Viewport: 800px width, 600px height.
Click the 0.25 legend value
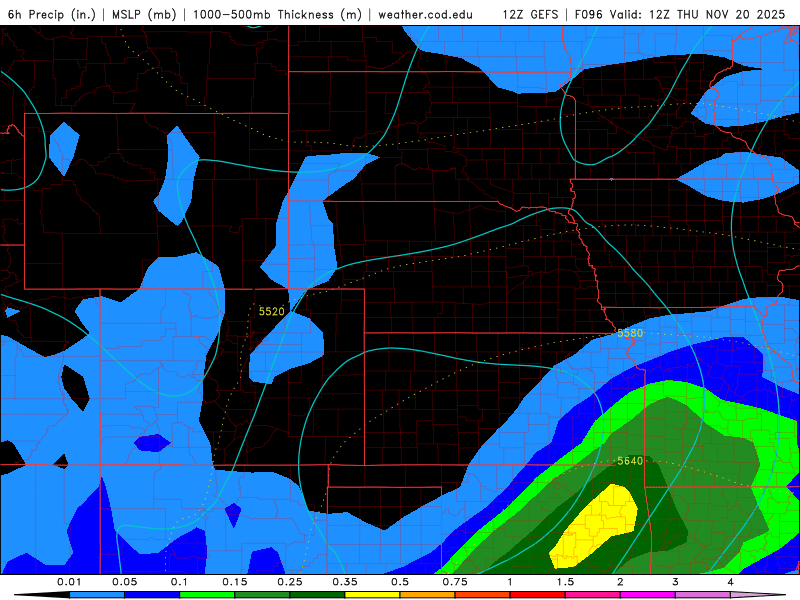click(290, 582)
